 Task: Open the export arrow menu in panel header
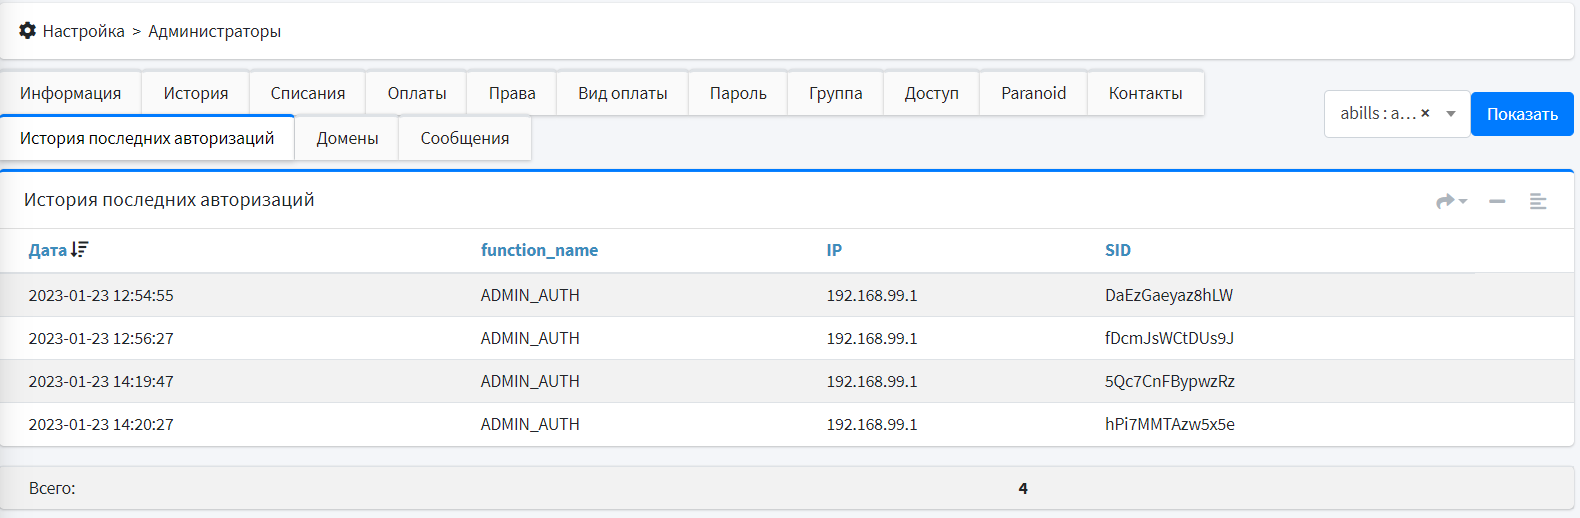[1450, 201]
